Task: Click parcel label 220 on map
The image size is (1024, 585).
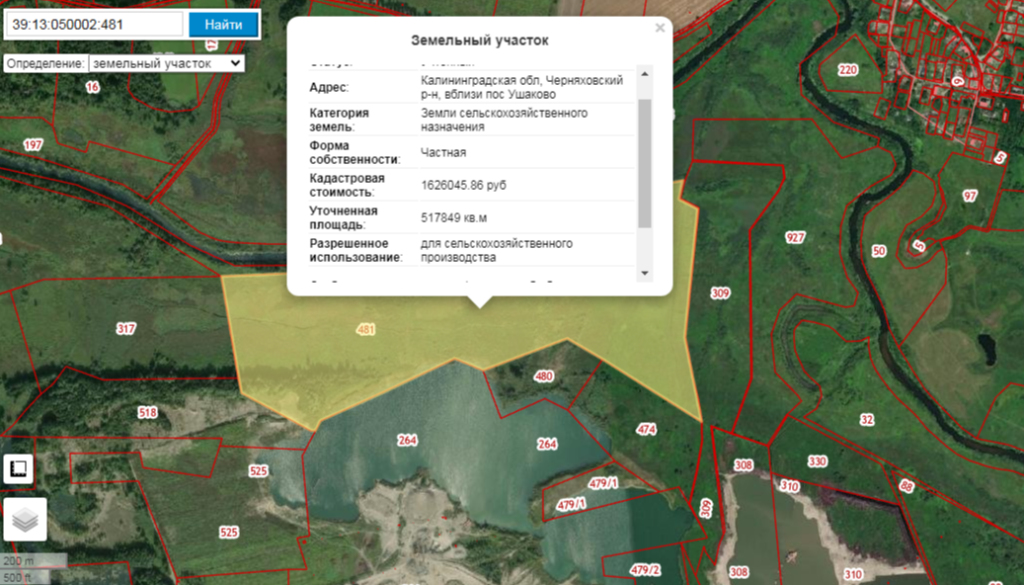Action: coord(848,70)
